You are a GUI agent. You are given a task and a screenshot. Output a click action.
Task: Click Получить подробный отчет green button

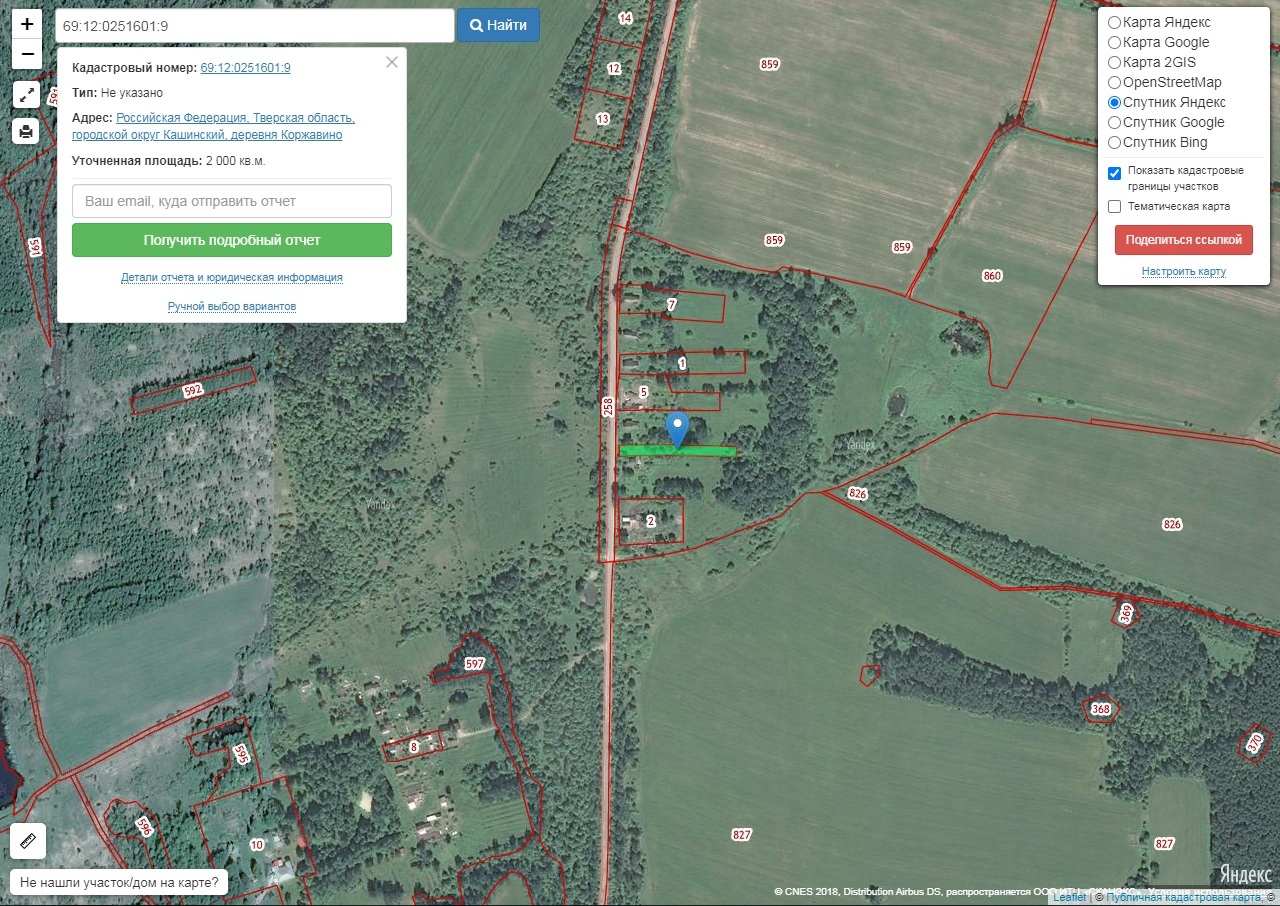click(232, 240)
